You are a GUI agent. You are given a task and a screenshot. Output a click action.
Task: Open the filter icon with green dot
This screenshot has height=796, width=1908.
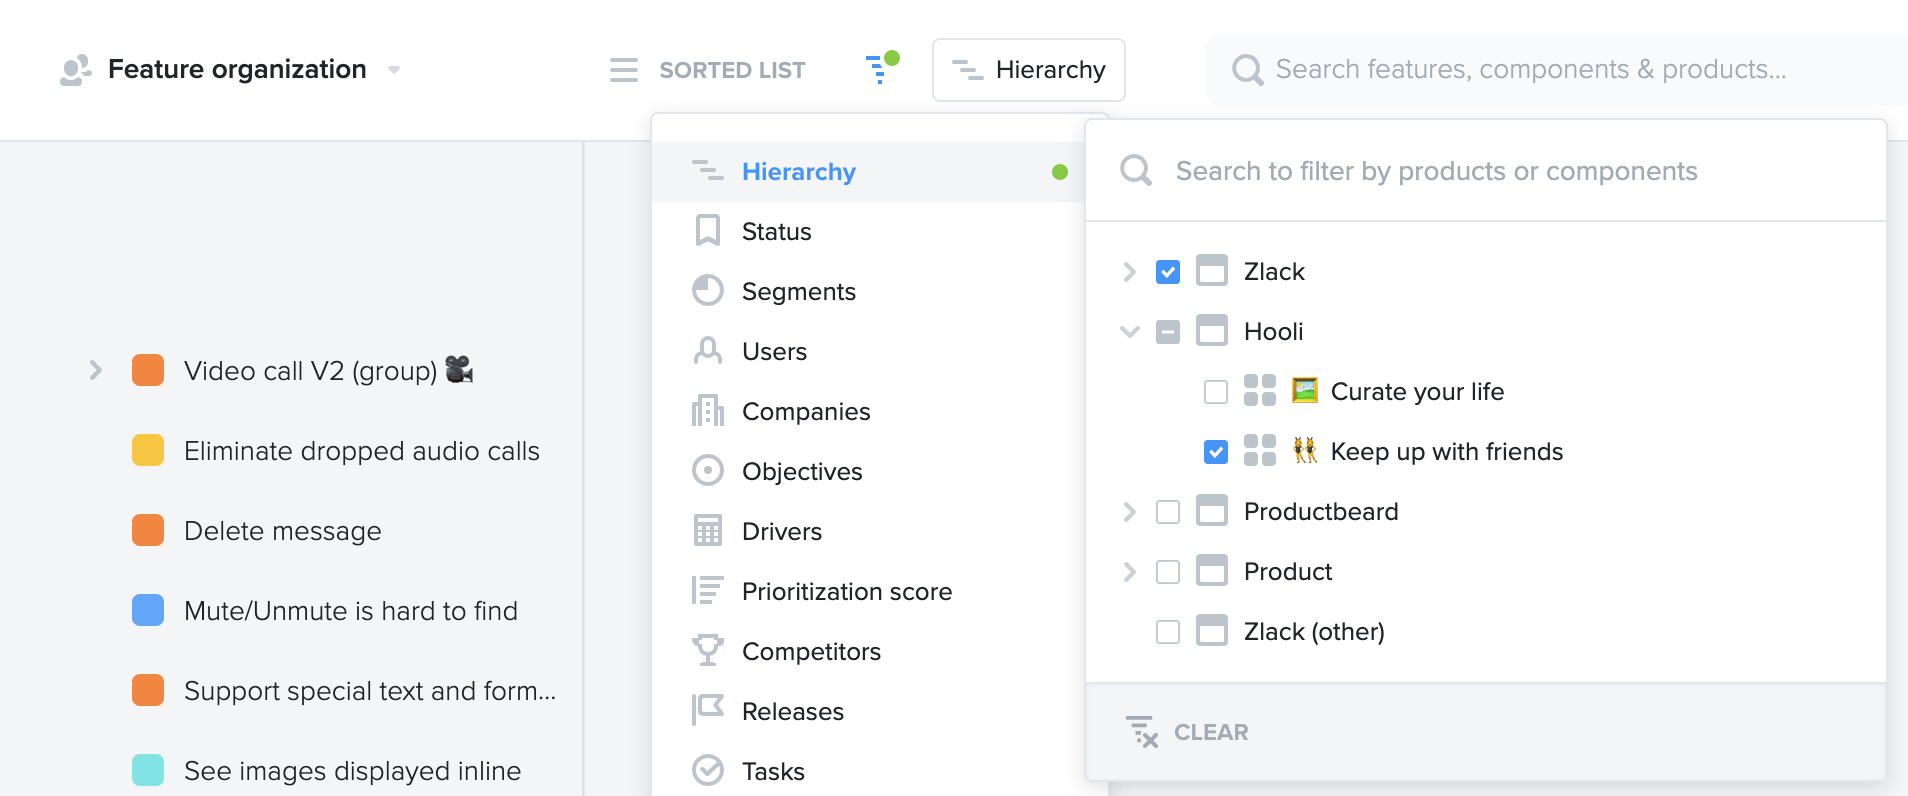click(x=881, y=68)
